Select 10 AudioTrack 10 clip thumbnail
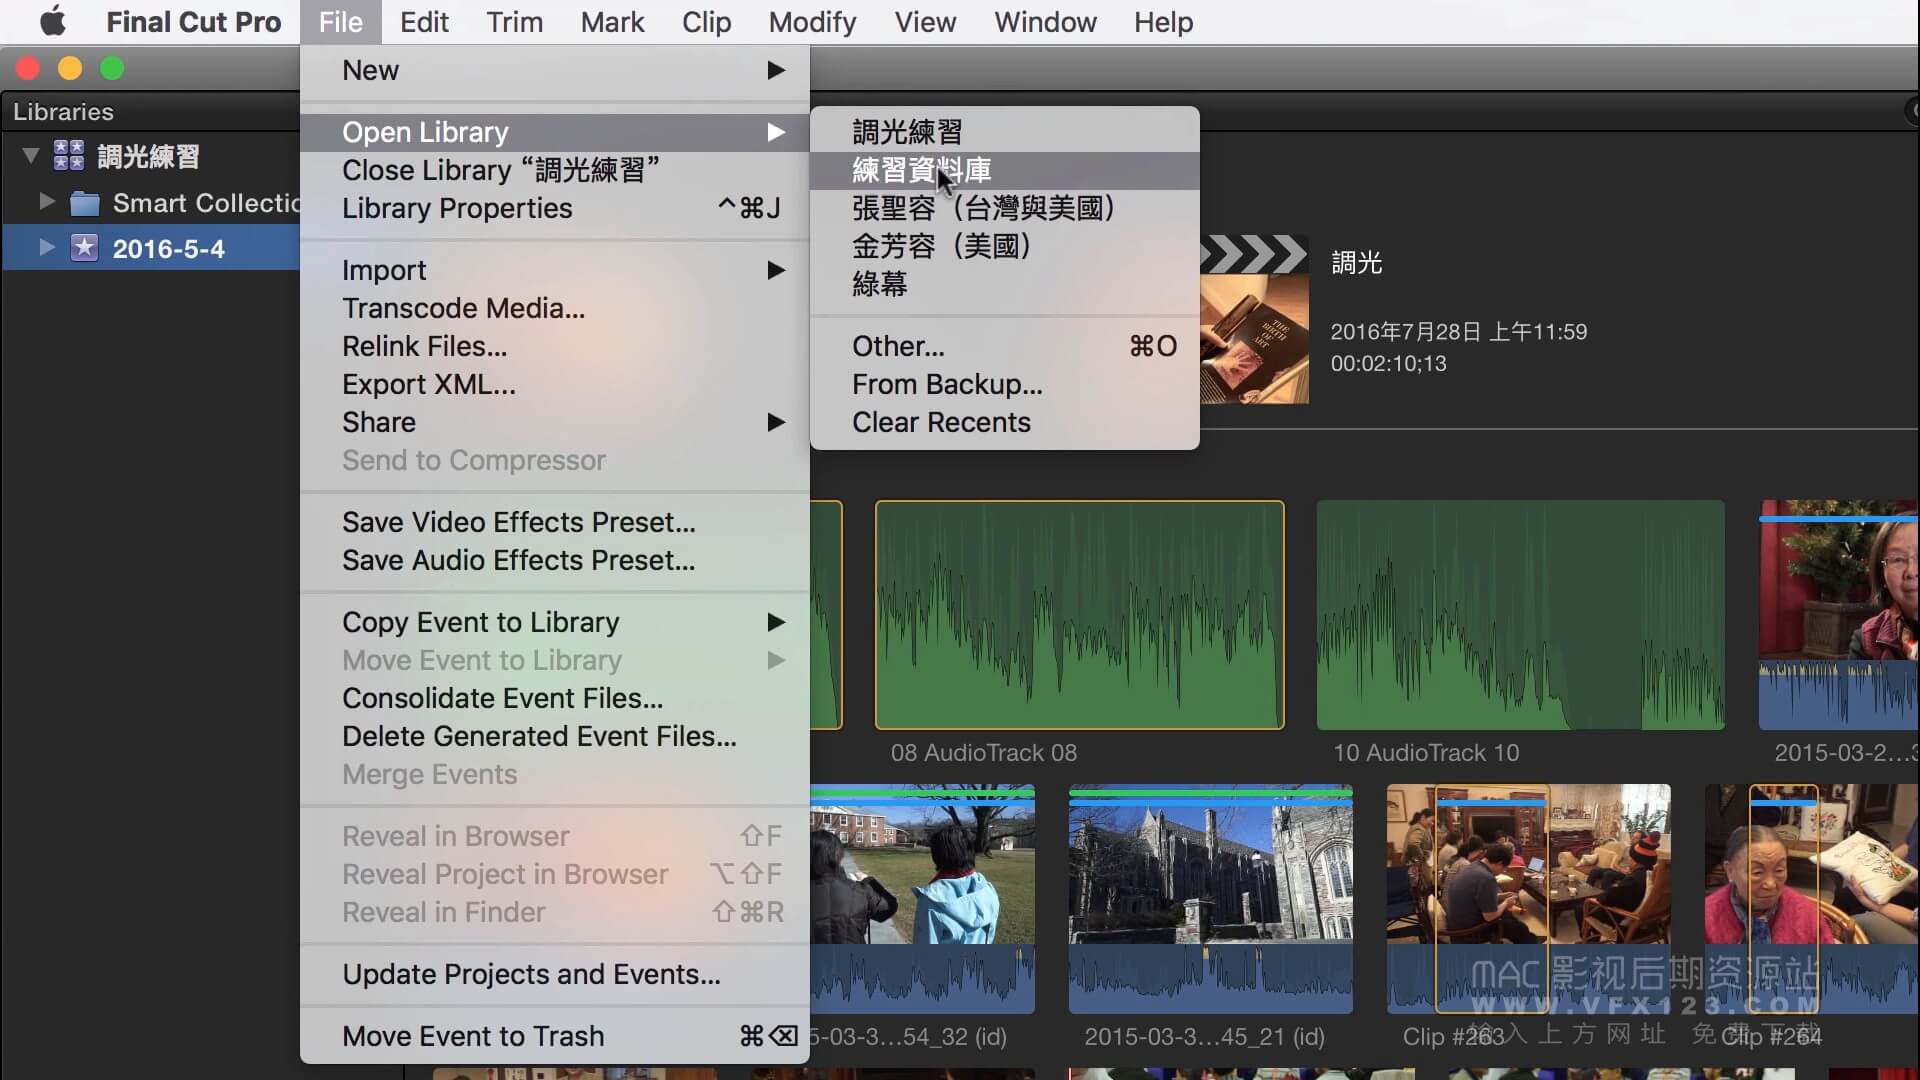1920x1080 pixels. tap(1520, 615)
